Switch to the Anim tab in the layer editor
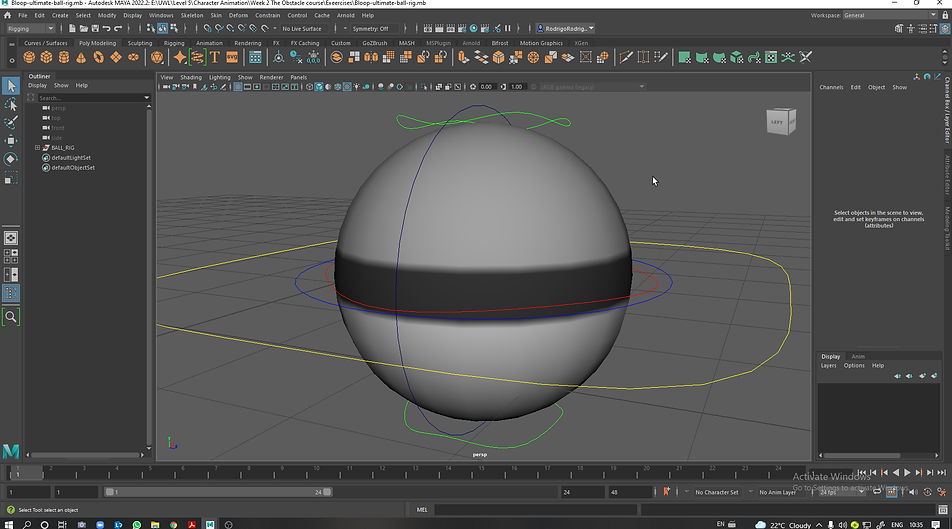This screenshot has width=952, height=529. tap(858, 357)
